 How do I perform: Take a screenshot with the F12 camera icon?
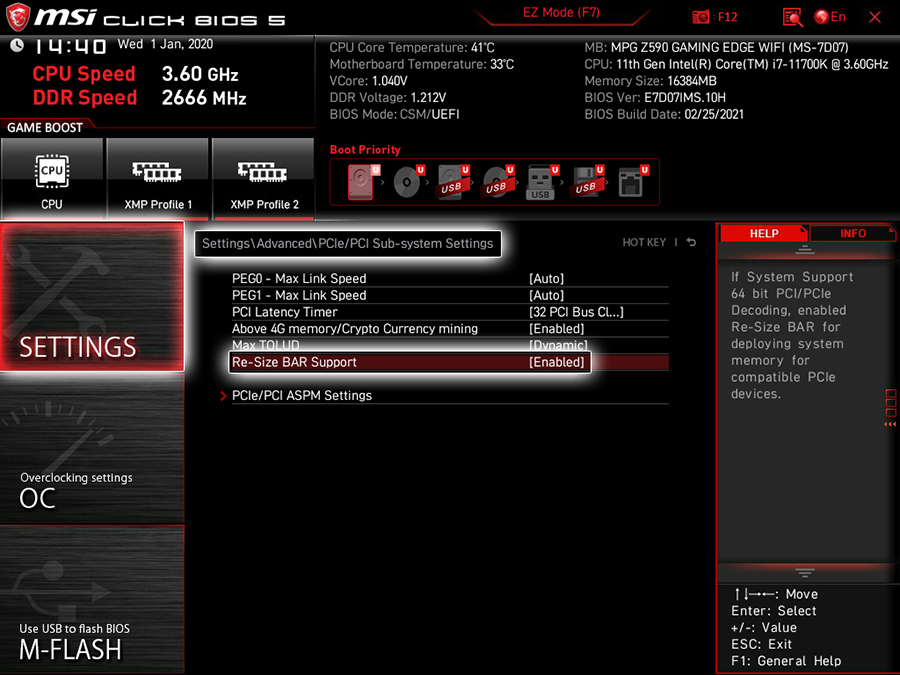click(701, 17)
